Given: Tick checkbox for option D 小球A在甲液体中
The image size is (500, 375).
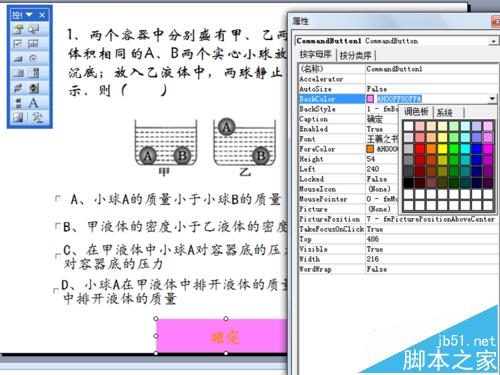Looking at the screenshot, I should pos(56,291).
